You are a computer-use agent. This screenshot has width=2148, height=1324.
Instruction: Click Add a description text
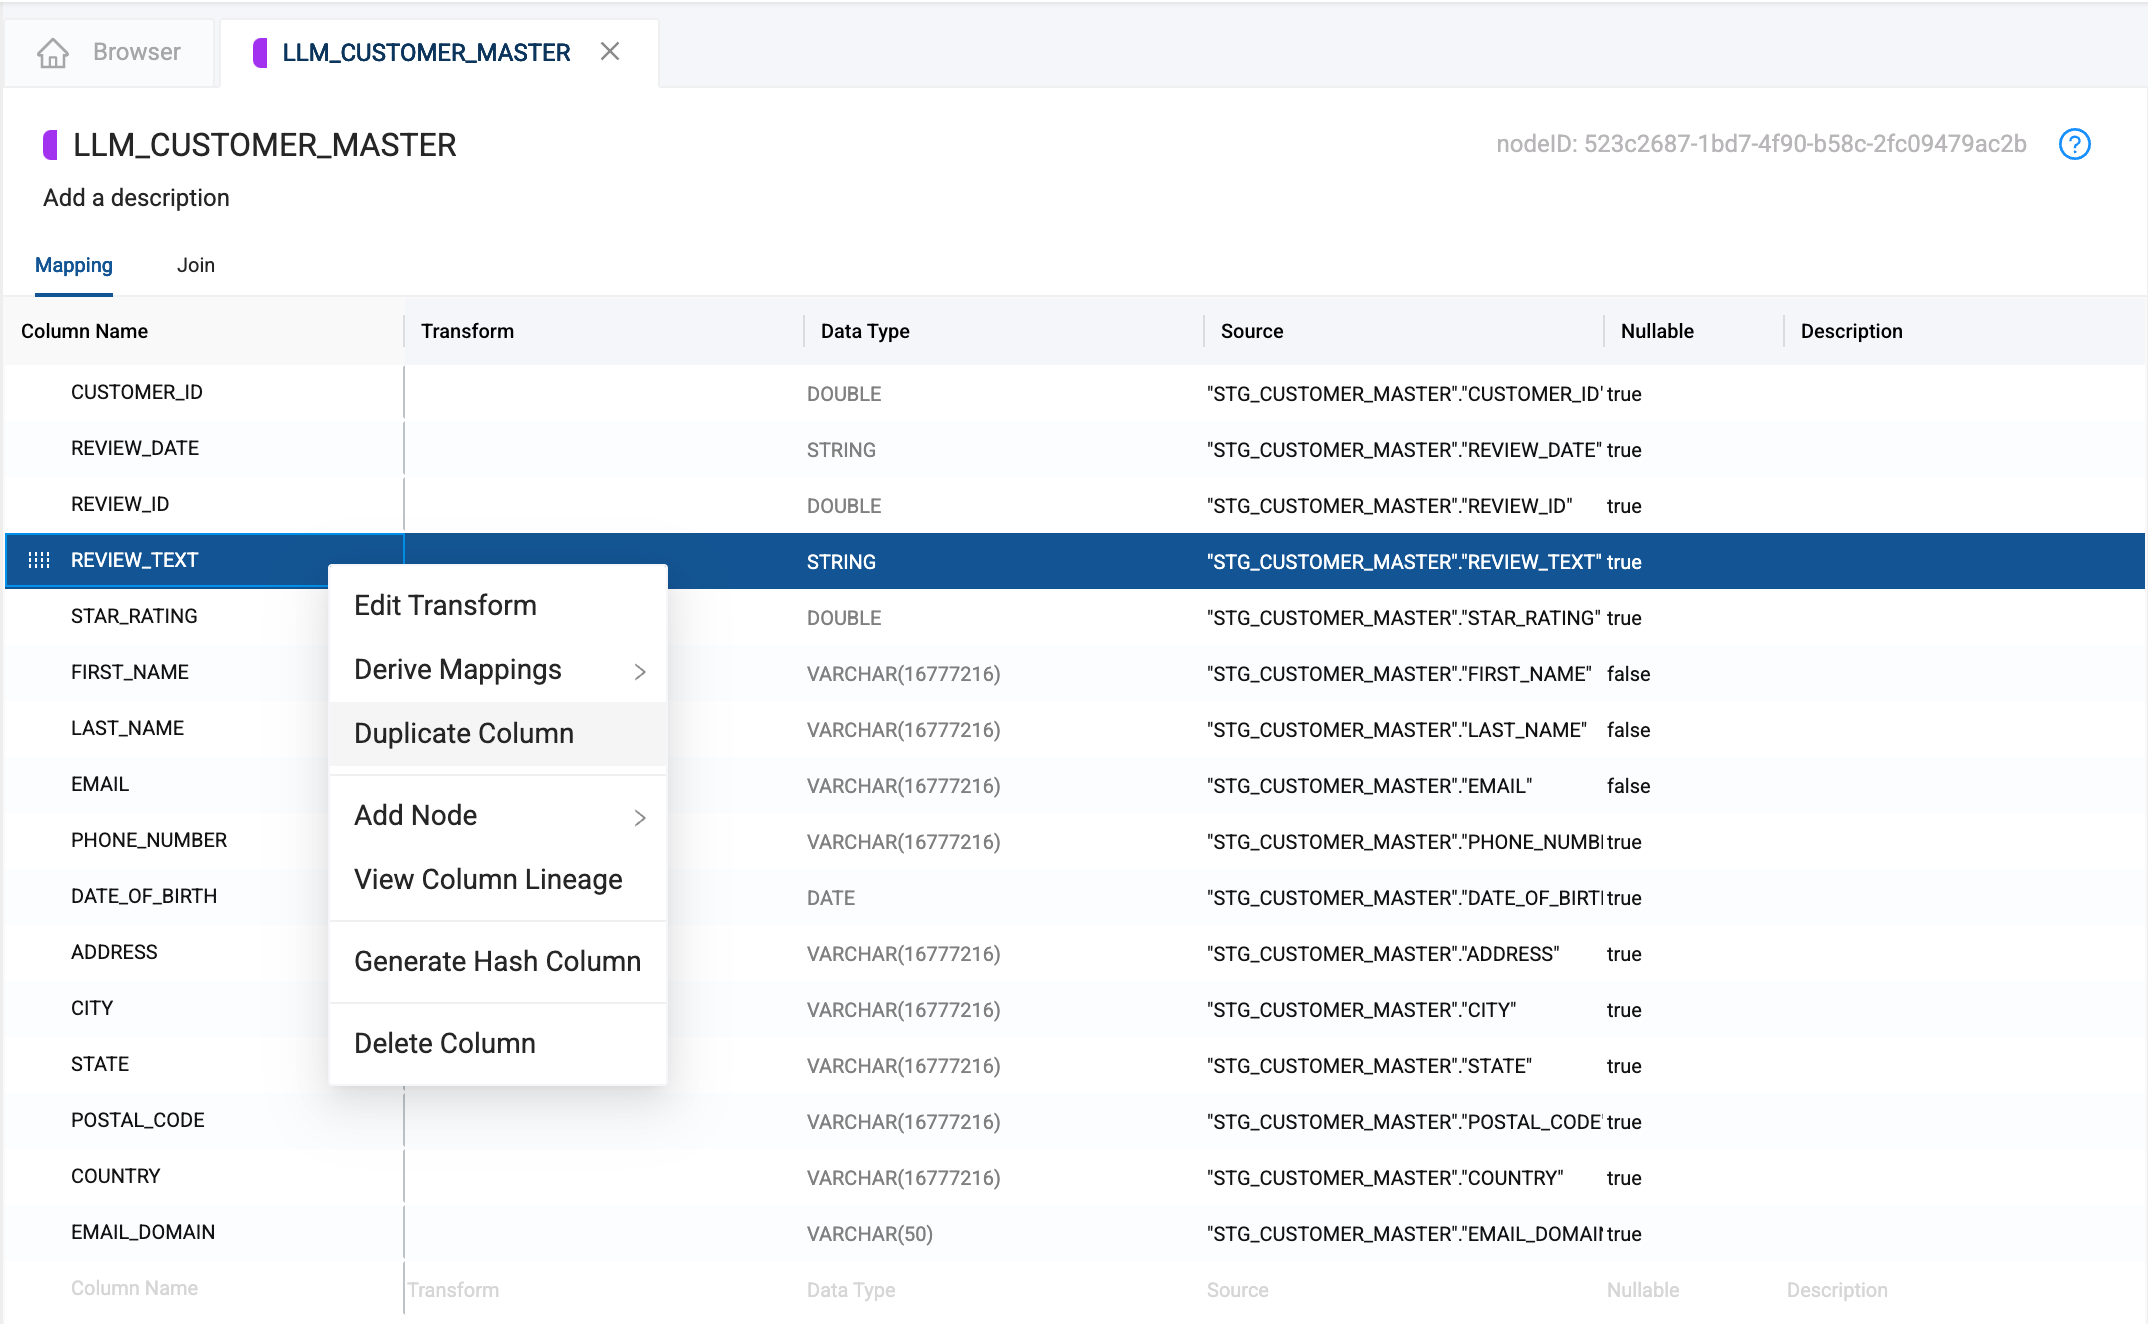(x=136, y=198)
